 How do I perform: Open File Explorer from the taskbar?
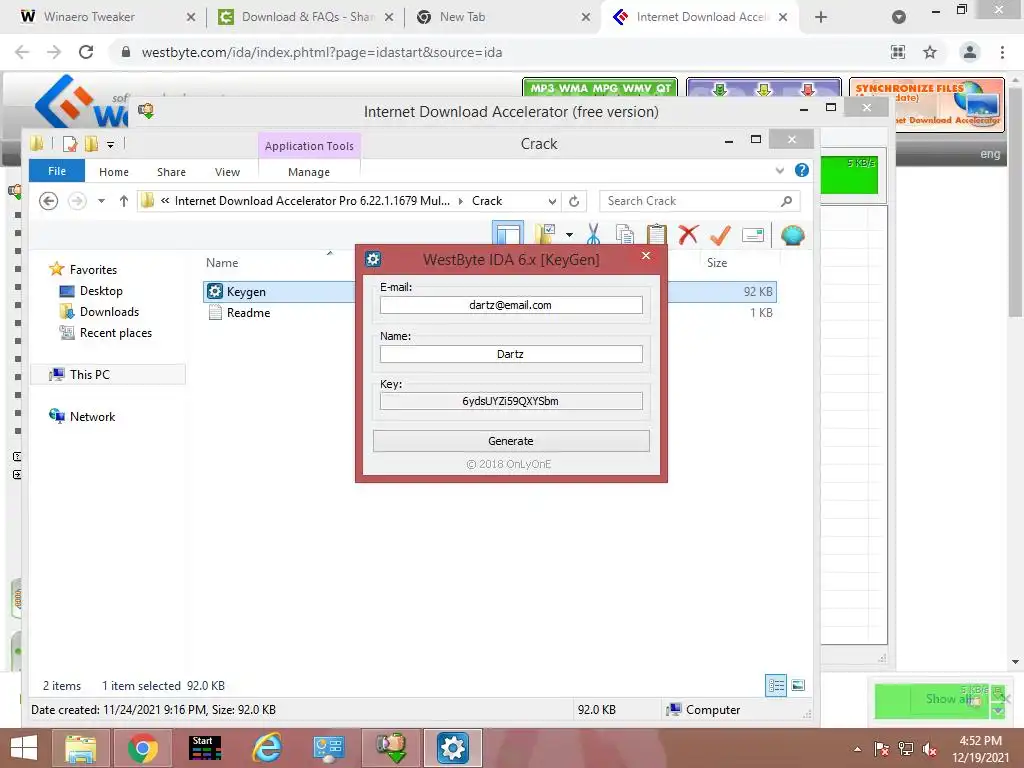click(80, 748)
